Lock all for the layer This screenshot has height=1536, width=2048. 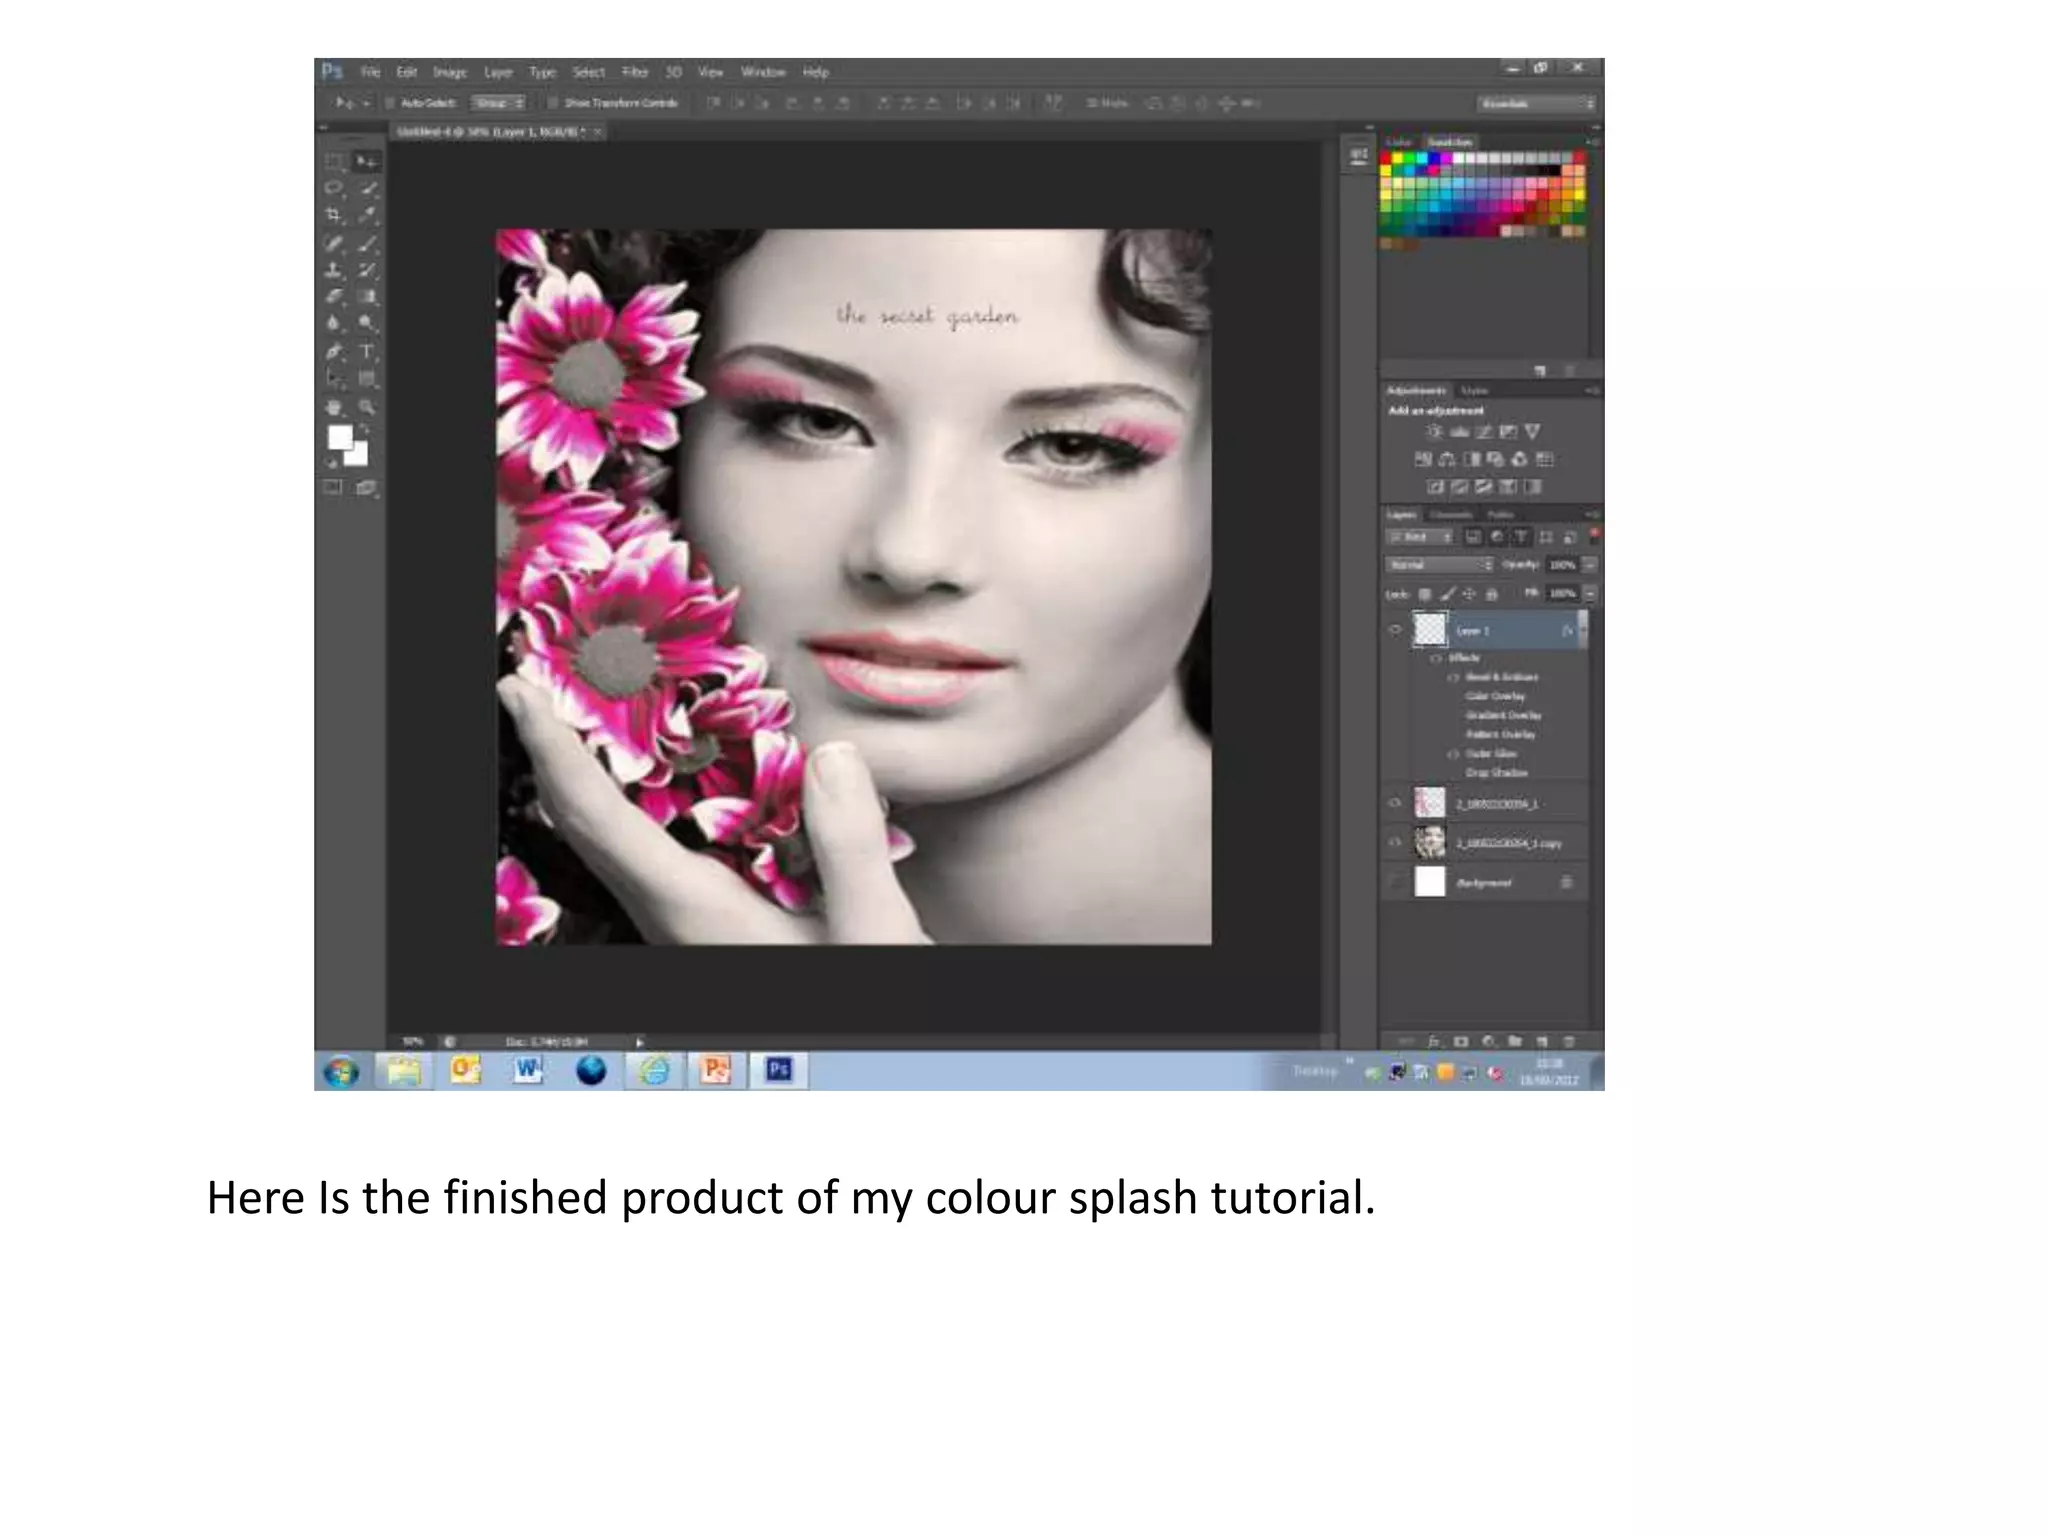coord(1492,594)
